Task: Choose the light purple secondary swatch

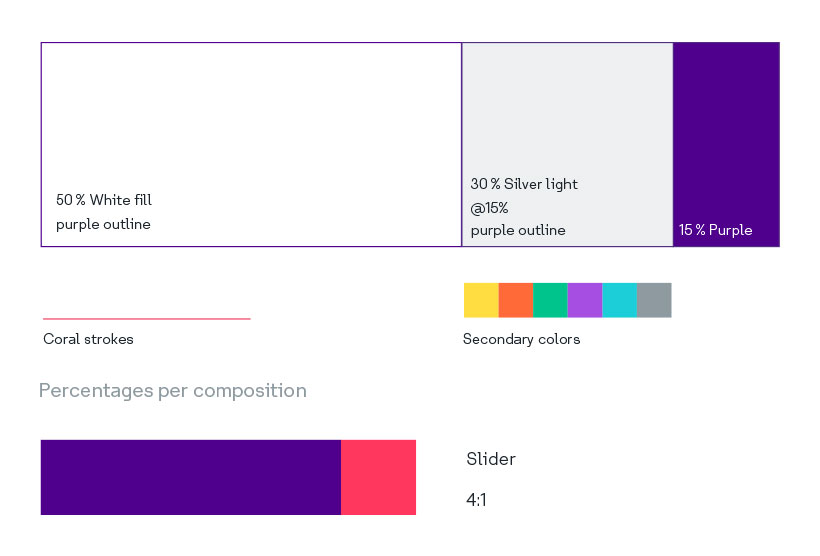Action: [585, 300]
